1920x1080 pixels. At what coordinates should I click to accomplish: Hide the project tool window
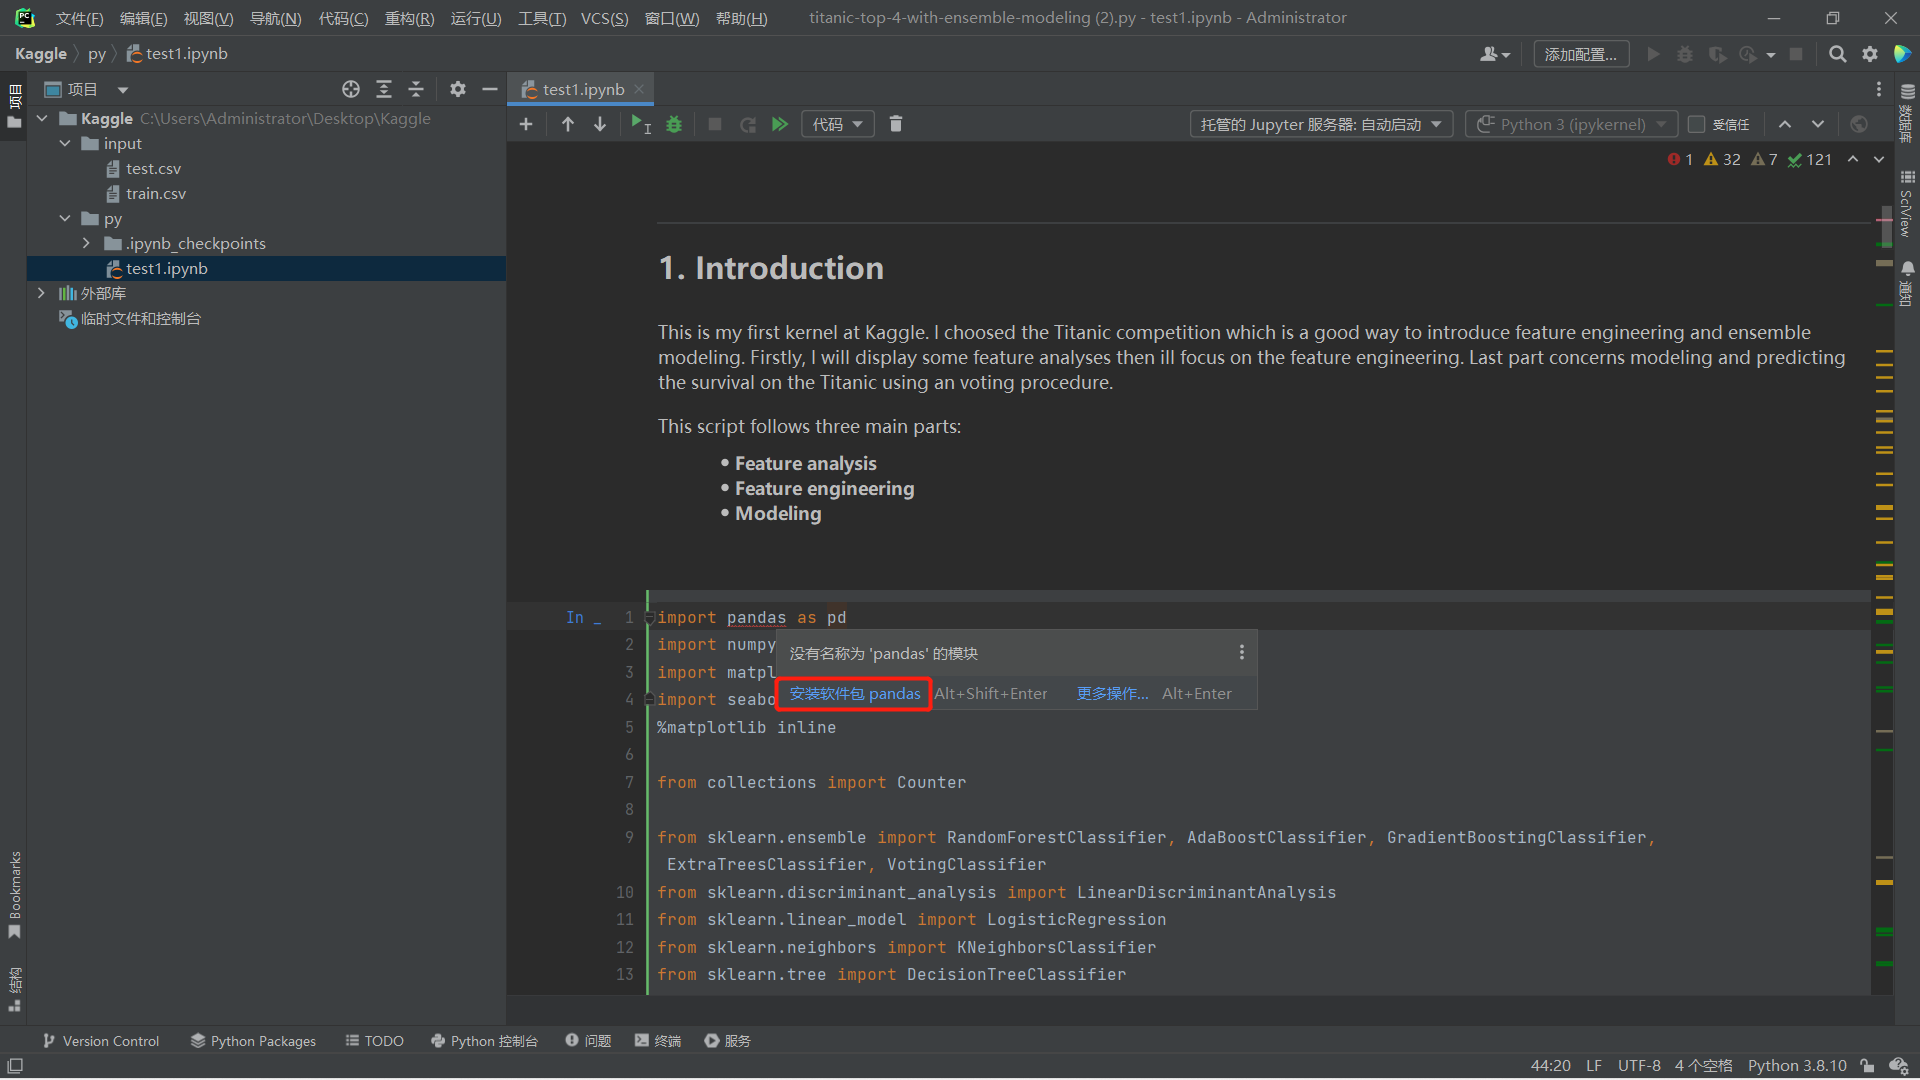click(490, 89)
